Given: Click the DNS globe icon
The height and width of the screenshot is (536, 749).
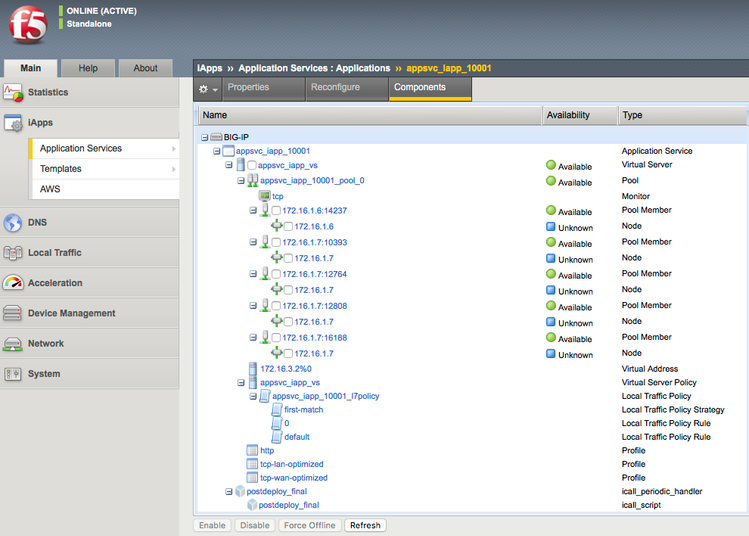Looking at the screenshot, I should point(13,223).
